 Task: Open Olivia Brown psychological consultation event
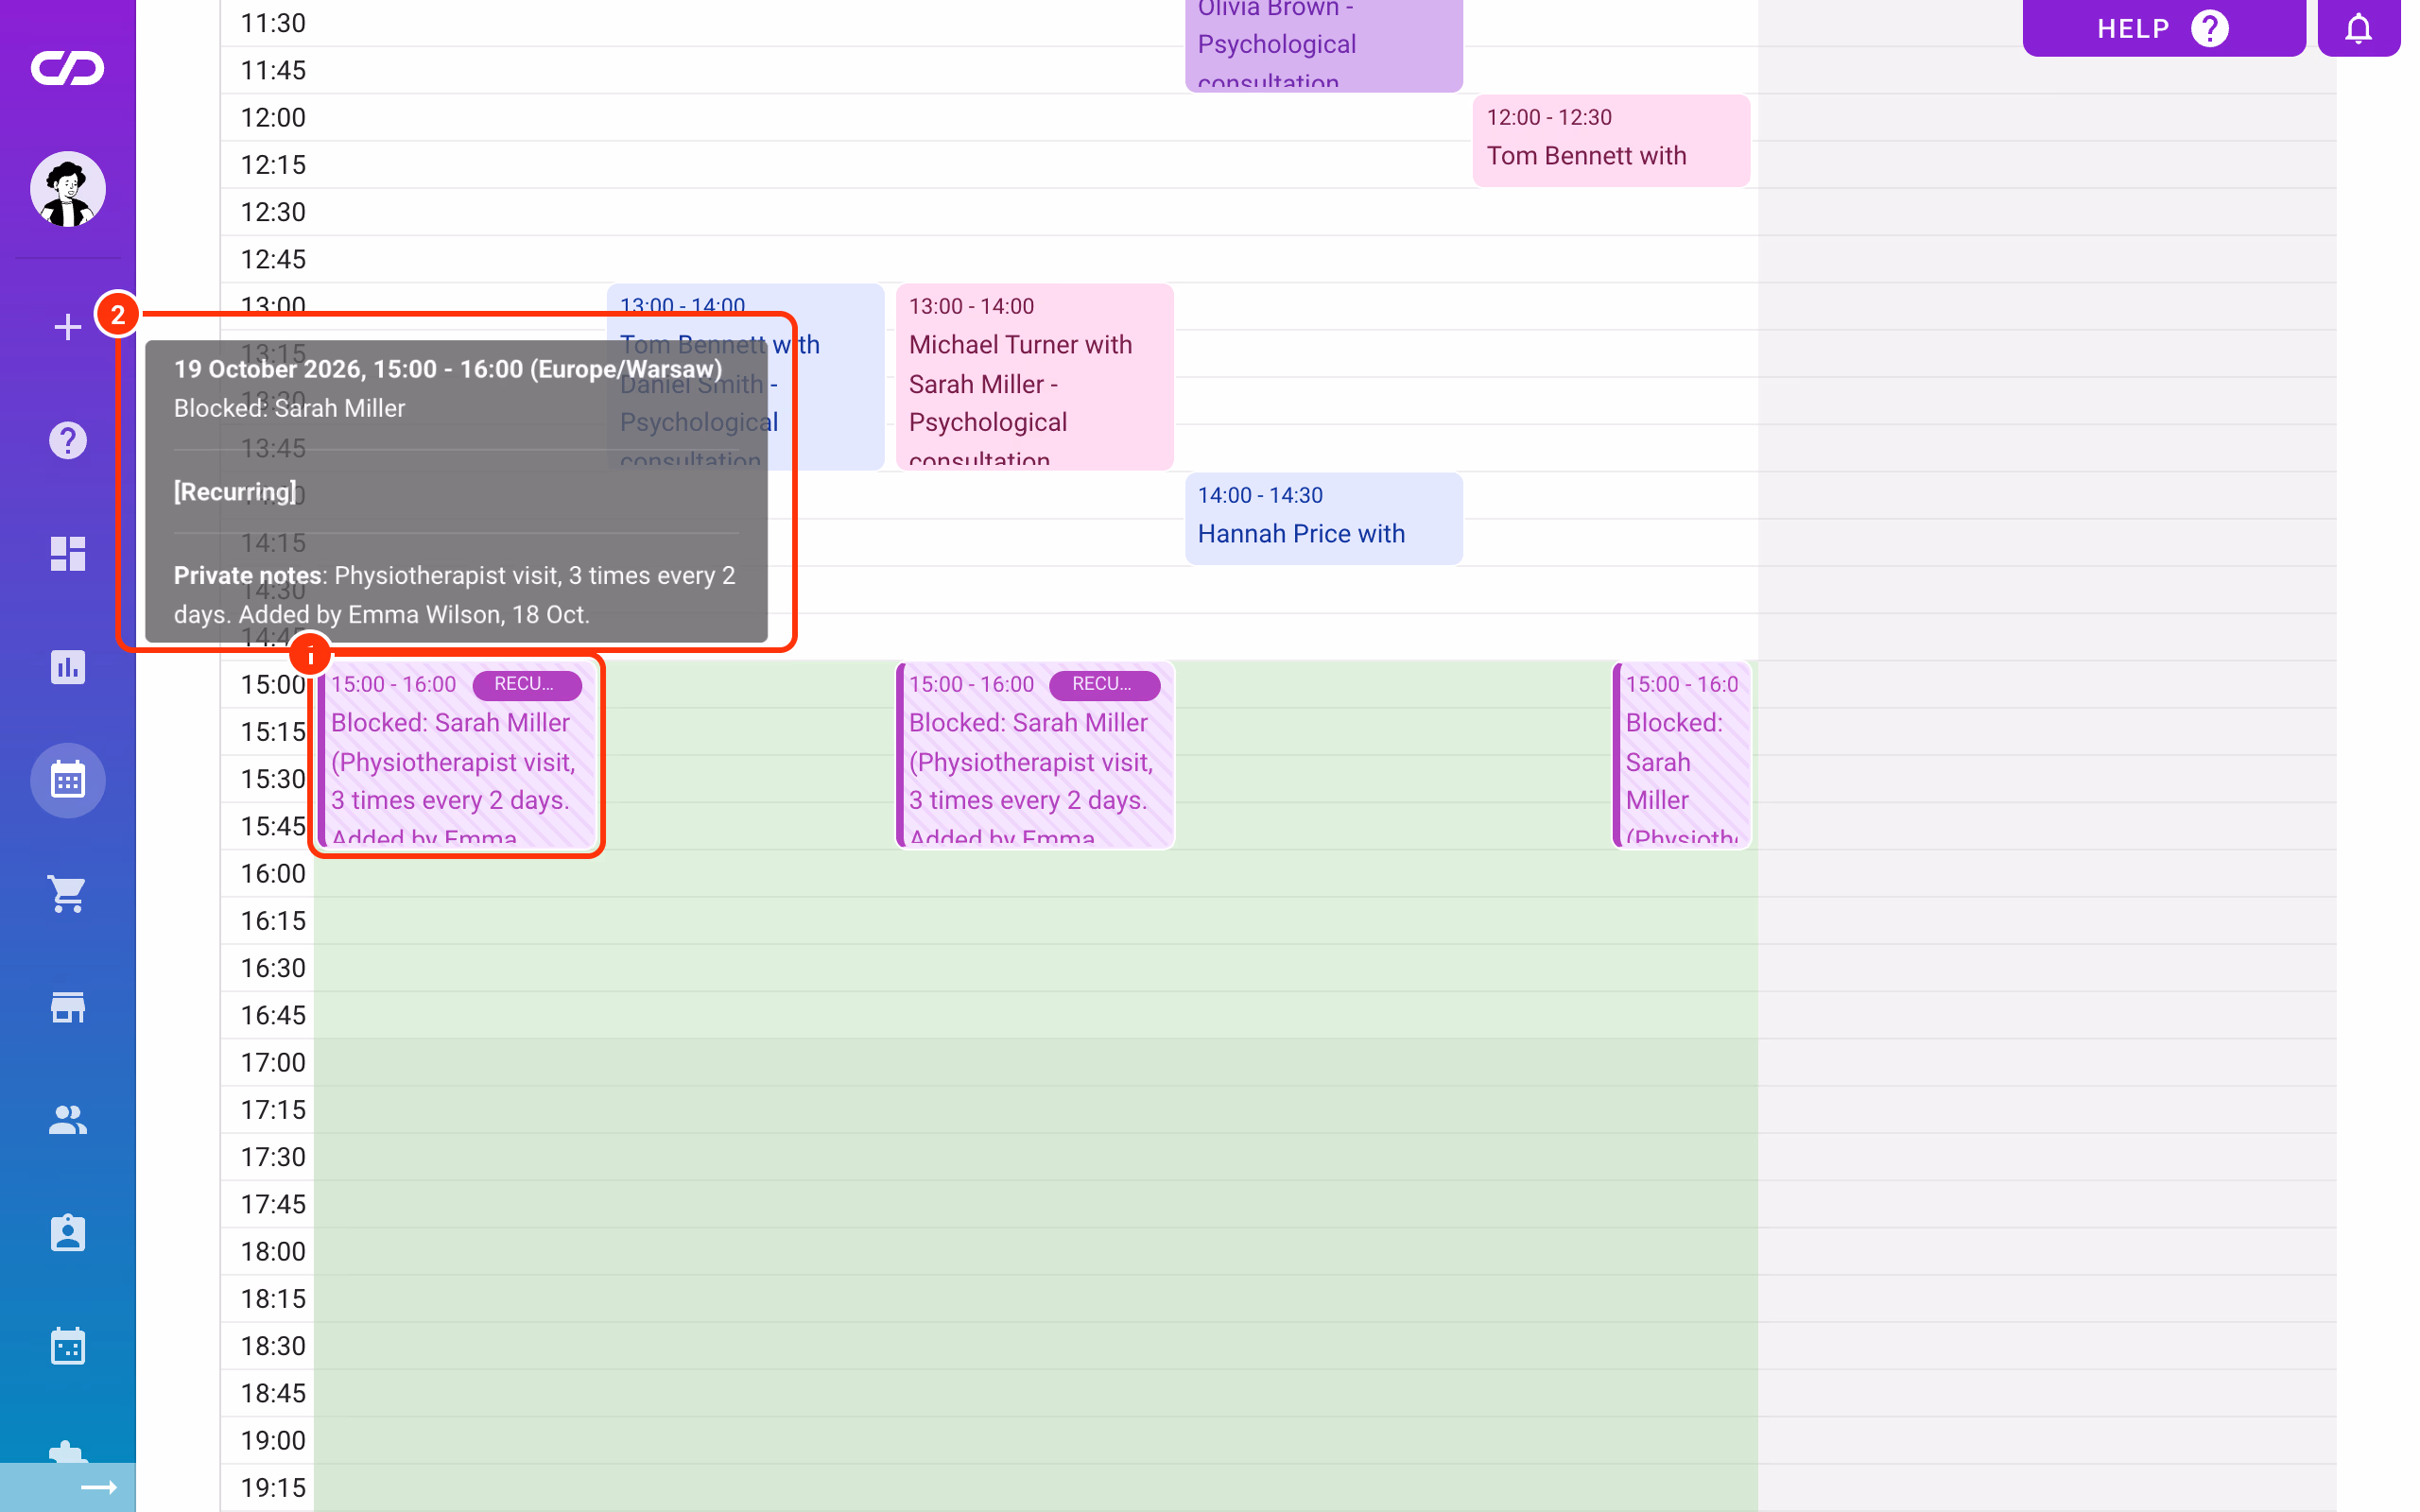click(x=1323, y=44)
